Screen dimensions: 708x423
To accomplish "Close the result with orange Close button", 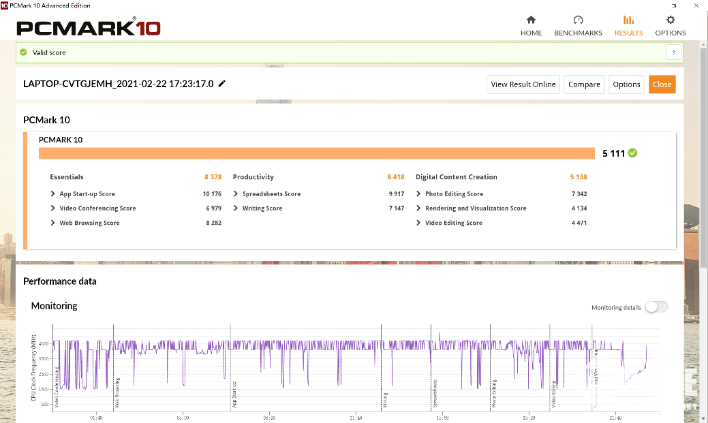I will point(662,84).
